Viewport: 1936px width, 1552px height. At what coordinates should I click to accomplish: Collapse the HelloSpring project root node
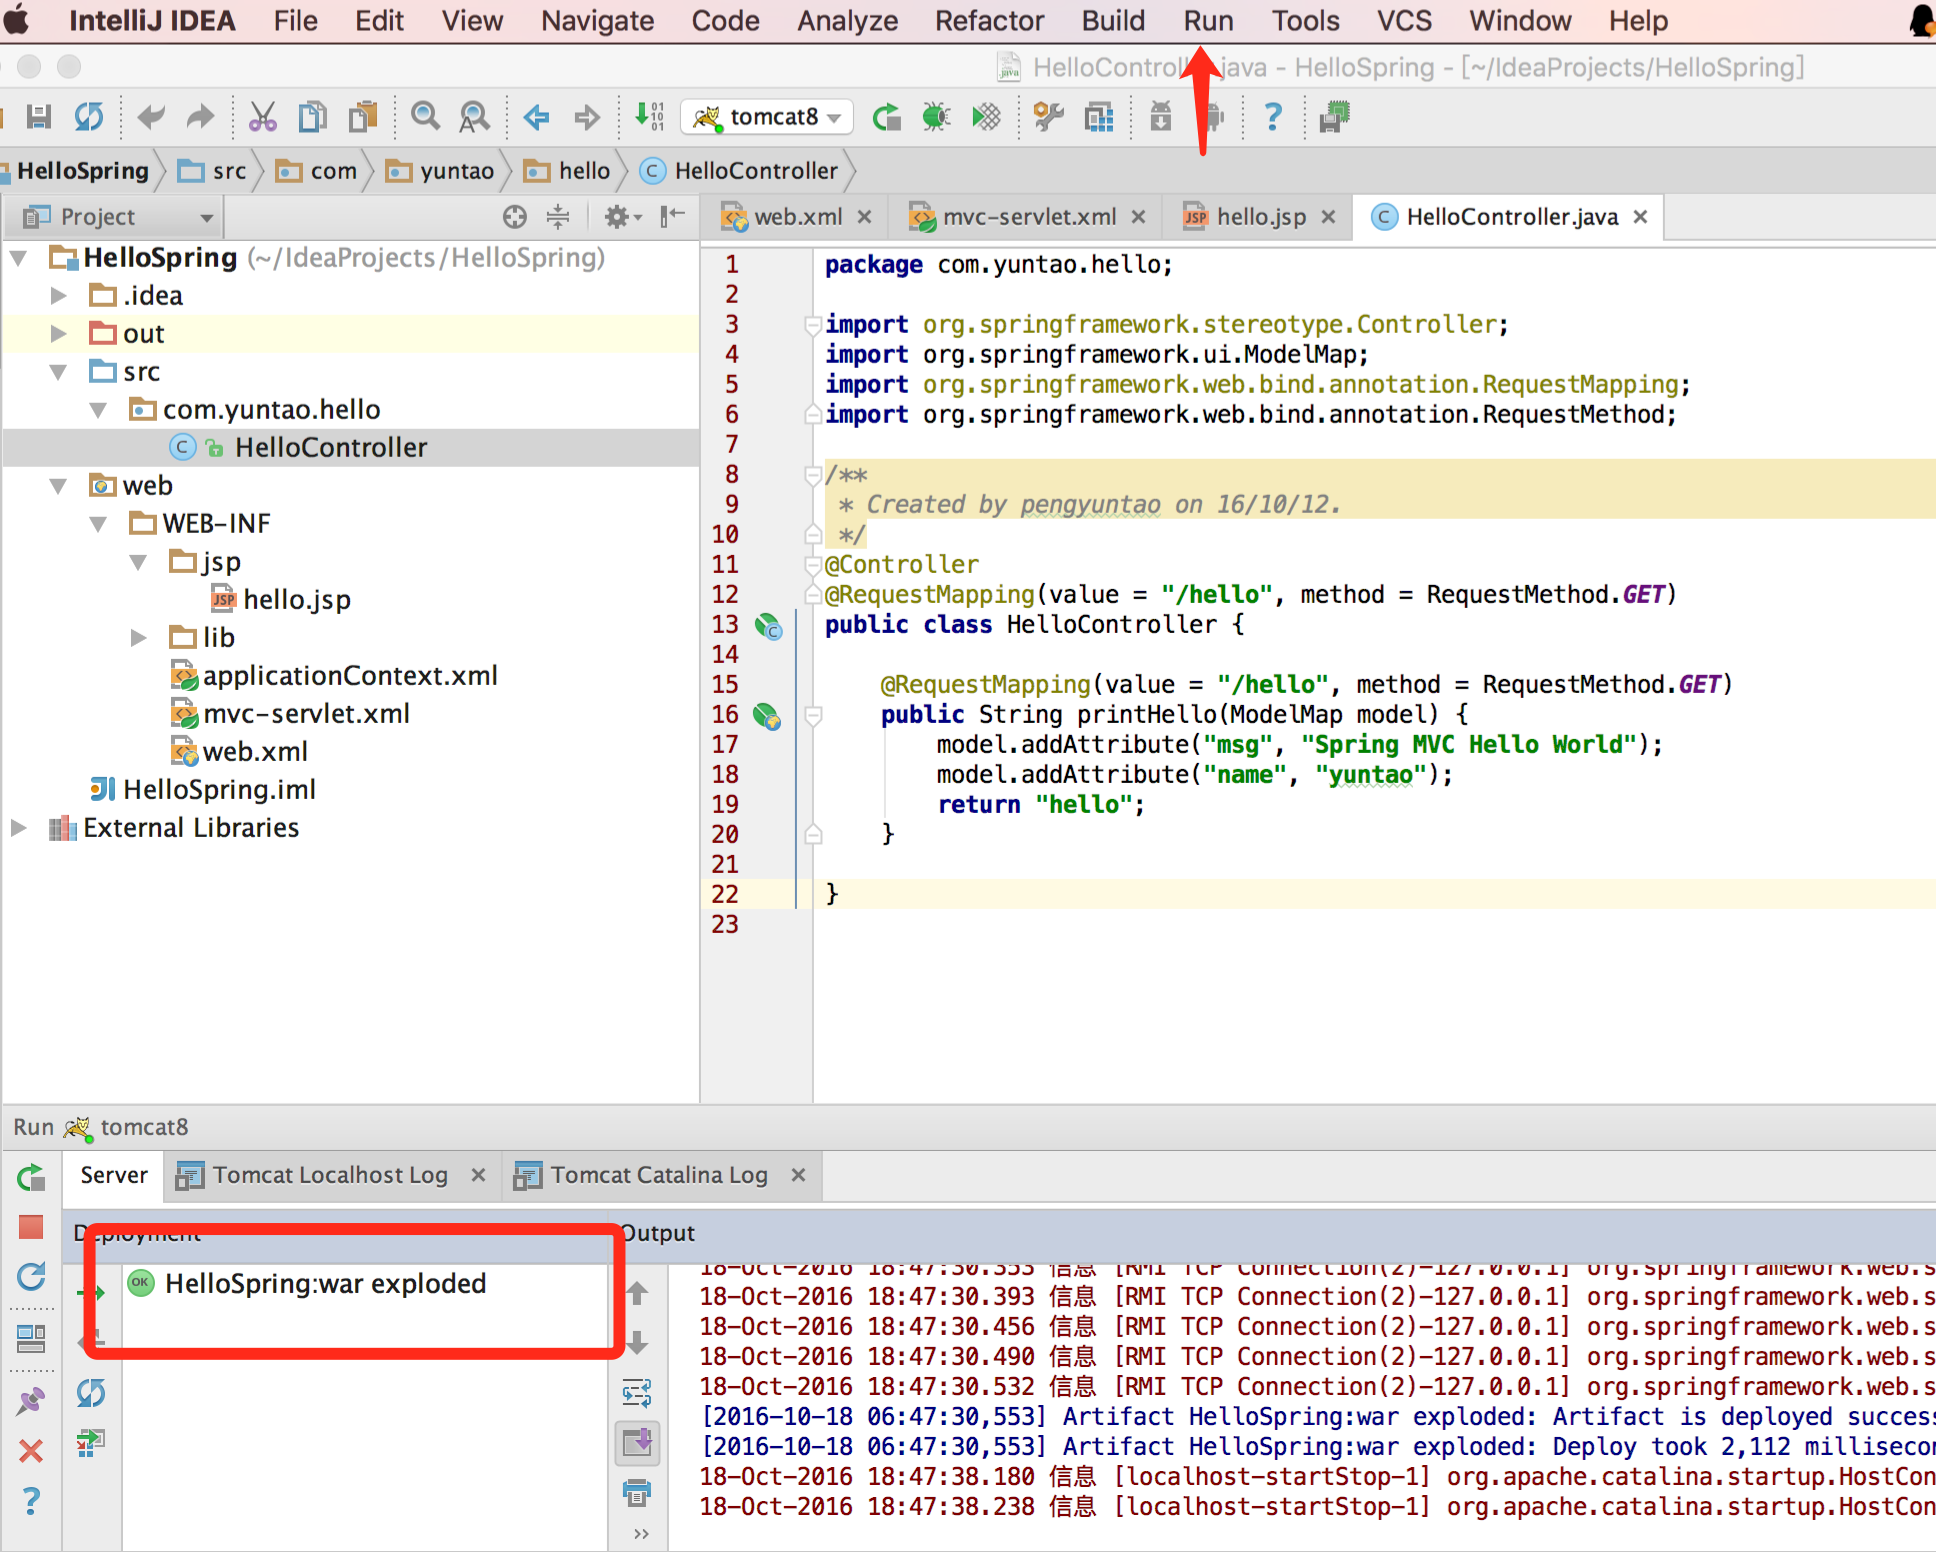(x=18, y=258)
